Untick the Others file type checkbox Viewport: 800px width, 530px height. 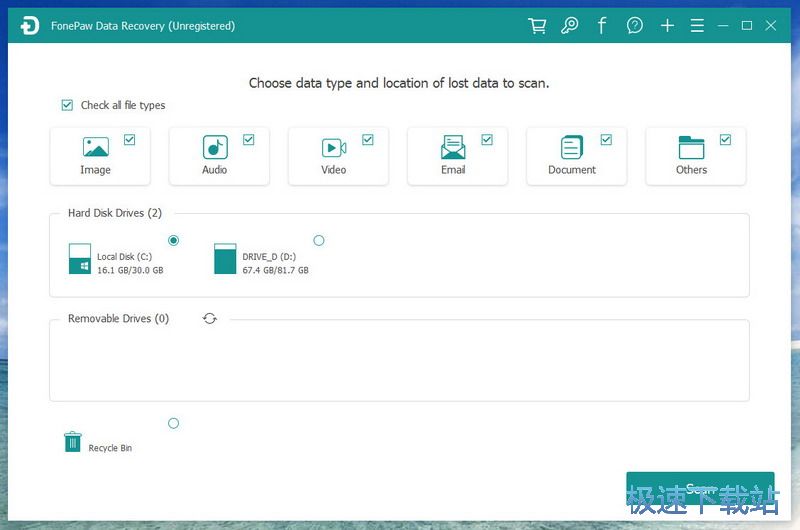[725, 140]
